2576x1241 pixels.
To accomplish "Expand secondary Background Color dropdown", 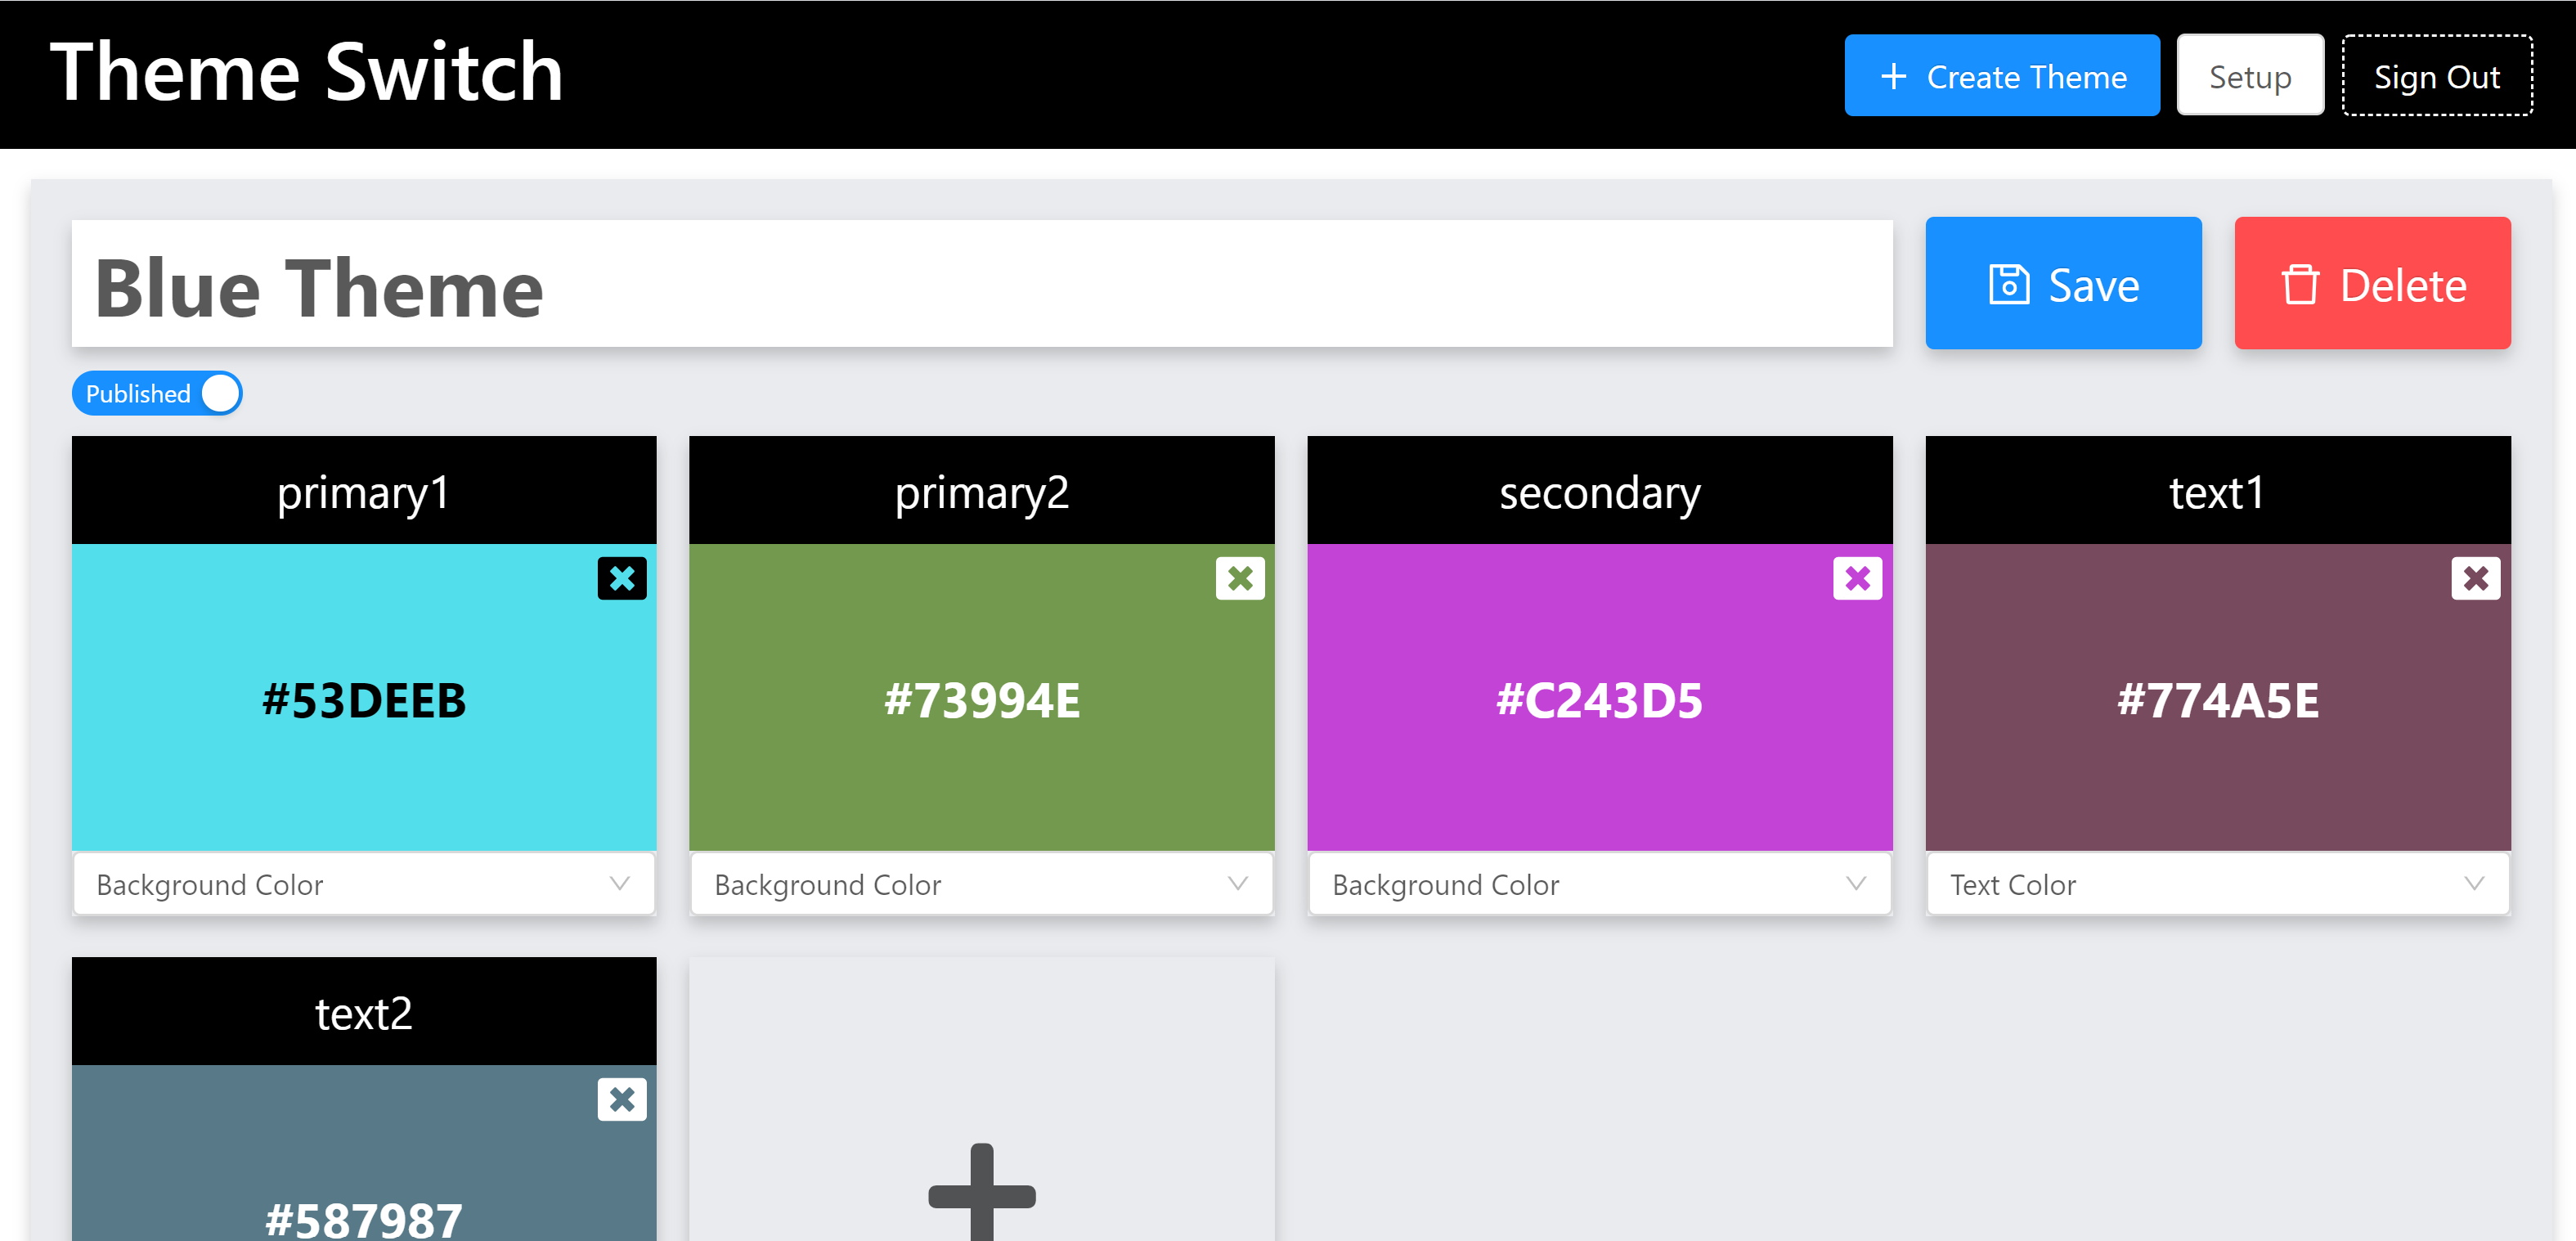I will (x=1599, y=884).
